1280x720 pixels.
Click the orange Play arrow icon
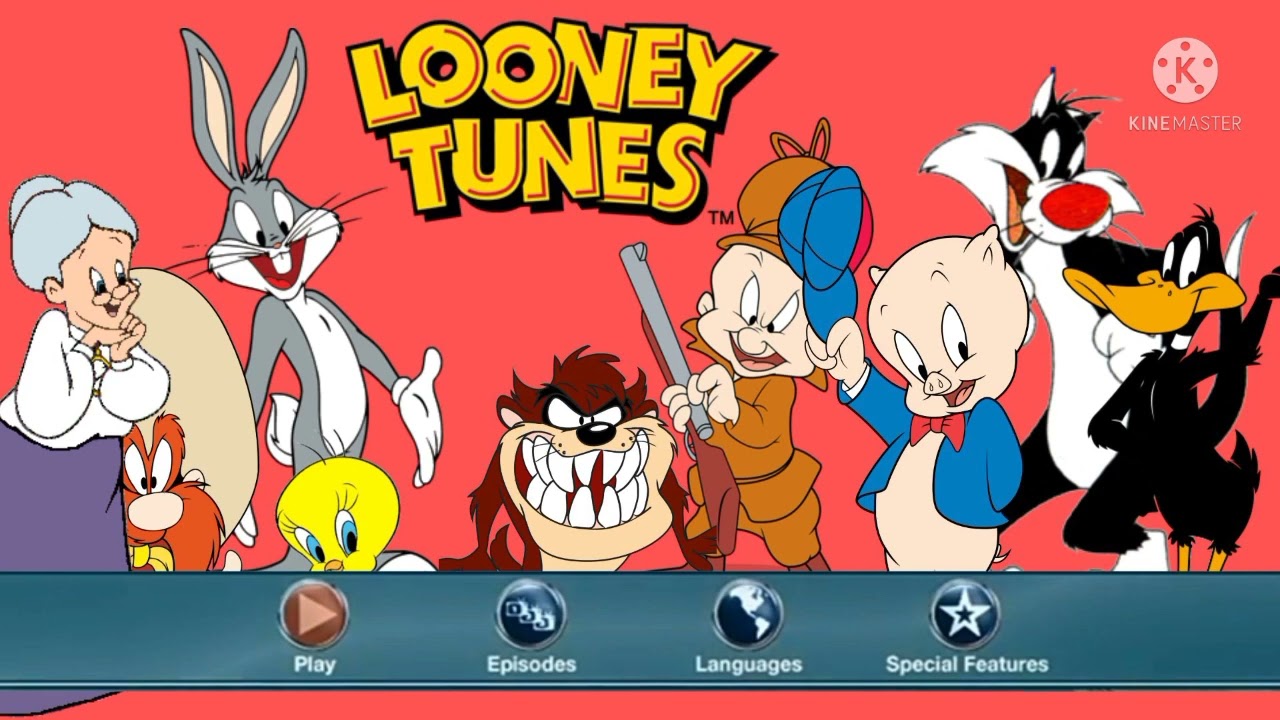pyautogui.click(x=314, y=614)
